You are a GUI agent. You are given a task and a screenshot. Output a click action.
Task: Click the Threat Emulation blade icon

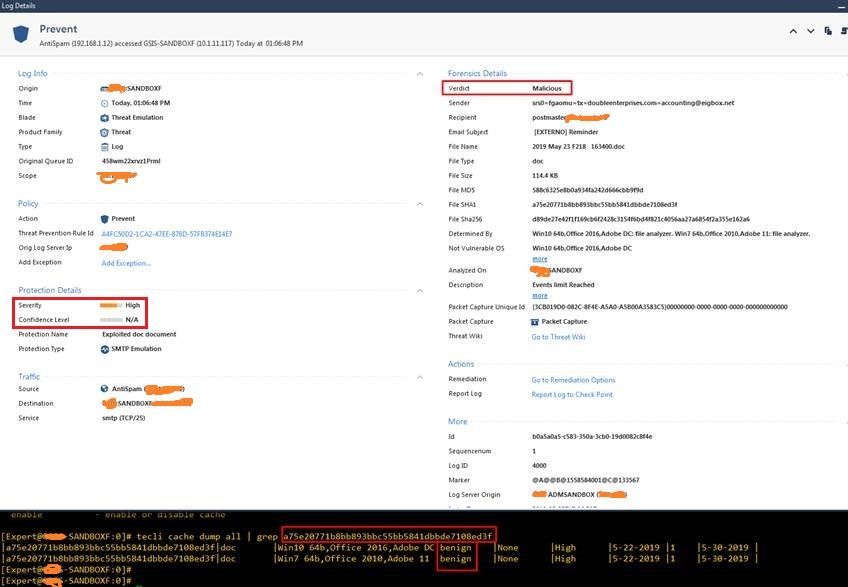104,118
